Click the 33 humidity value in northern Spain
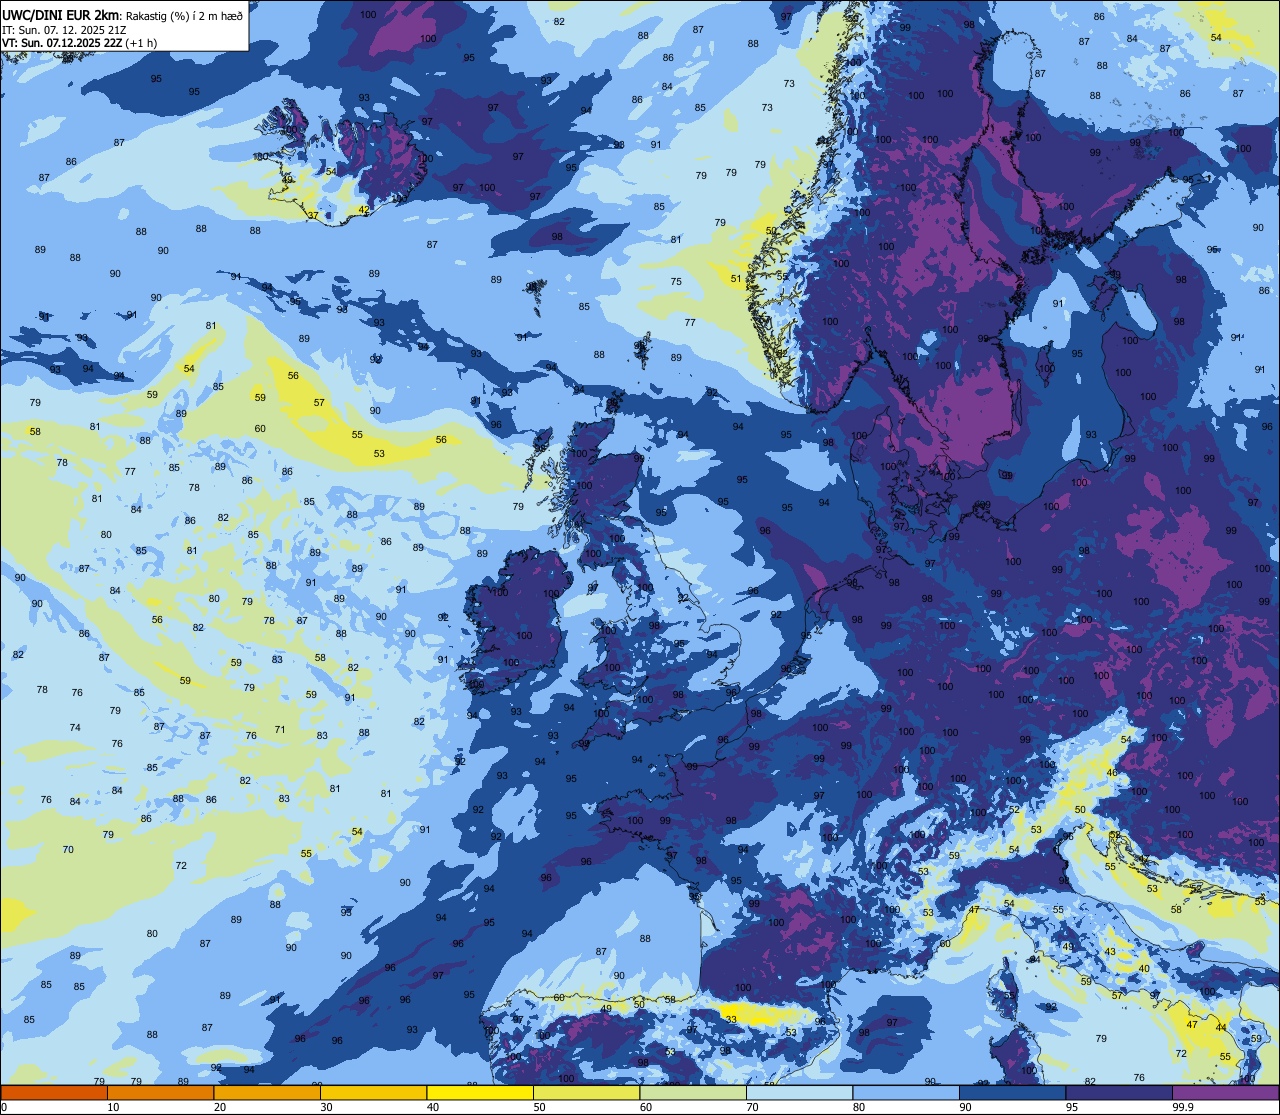Screen dimensions: 1280x1115 click(732, 1019)
